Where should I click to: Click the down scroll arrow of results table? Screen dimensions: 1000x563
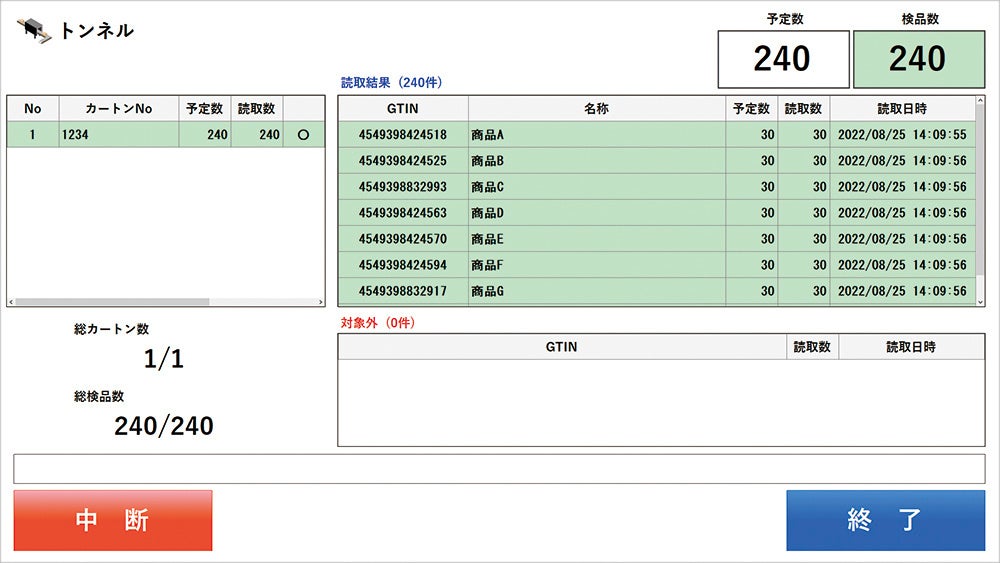tap(980, 302)
